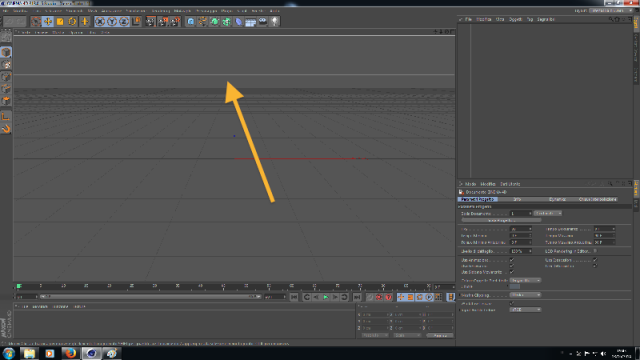This screenshot has width=640, height=360.
Task: Select the Rotate tool in top toolbar
Action: coord(72,21)
